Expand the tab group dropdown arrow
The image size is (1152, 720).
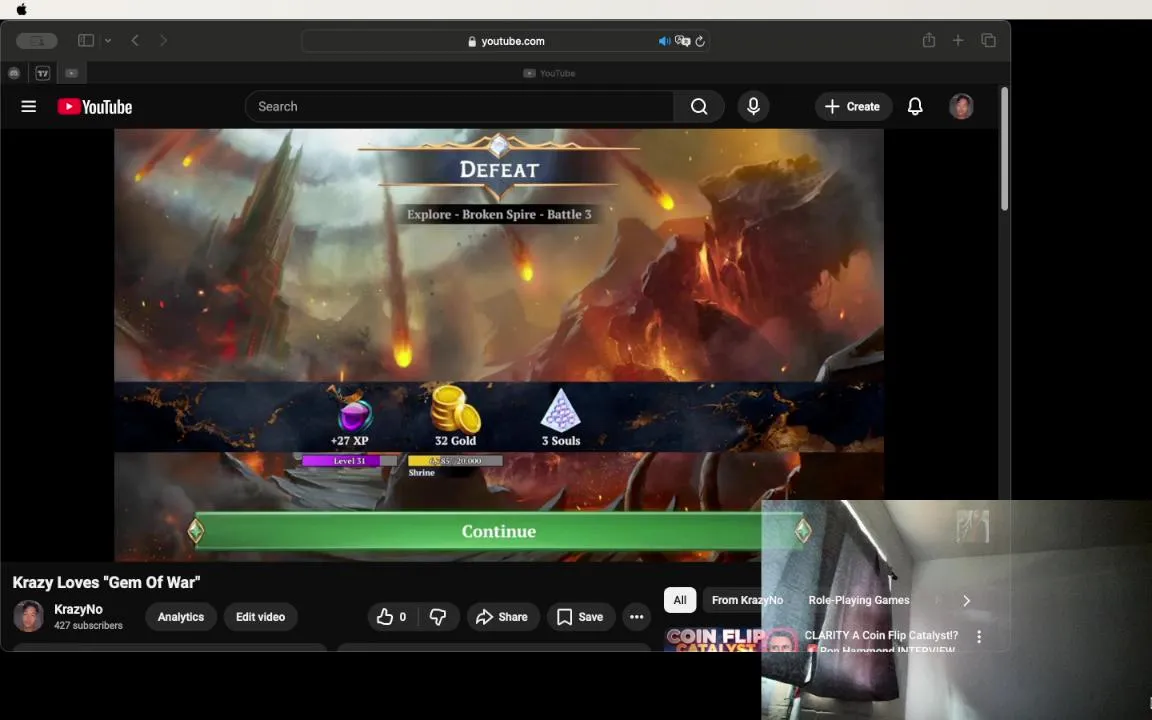108,40
